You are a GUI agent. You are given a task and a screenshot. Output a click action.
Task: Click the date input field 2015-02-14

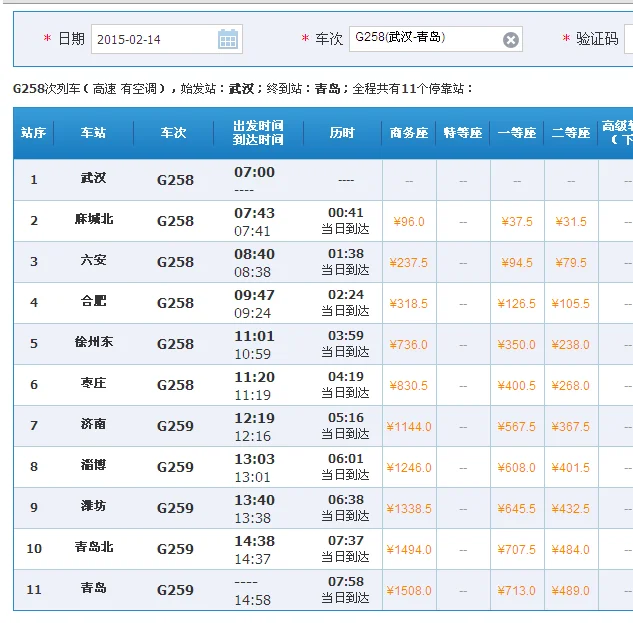coord(167,39)
